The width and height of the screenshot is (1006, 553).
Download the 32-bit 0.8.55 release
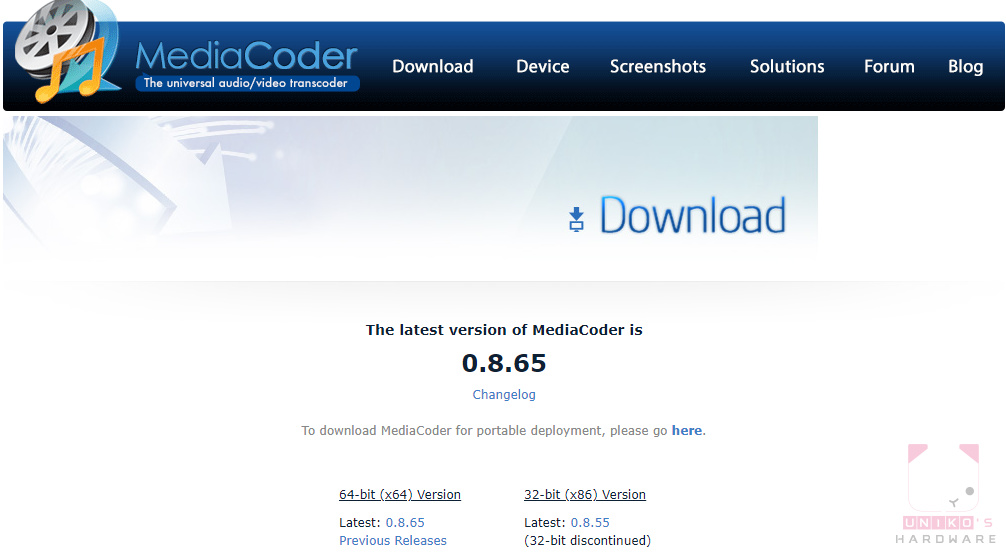coord(590,523)
